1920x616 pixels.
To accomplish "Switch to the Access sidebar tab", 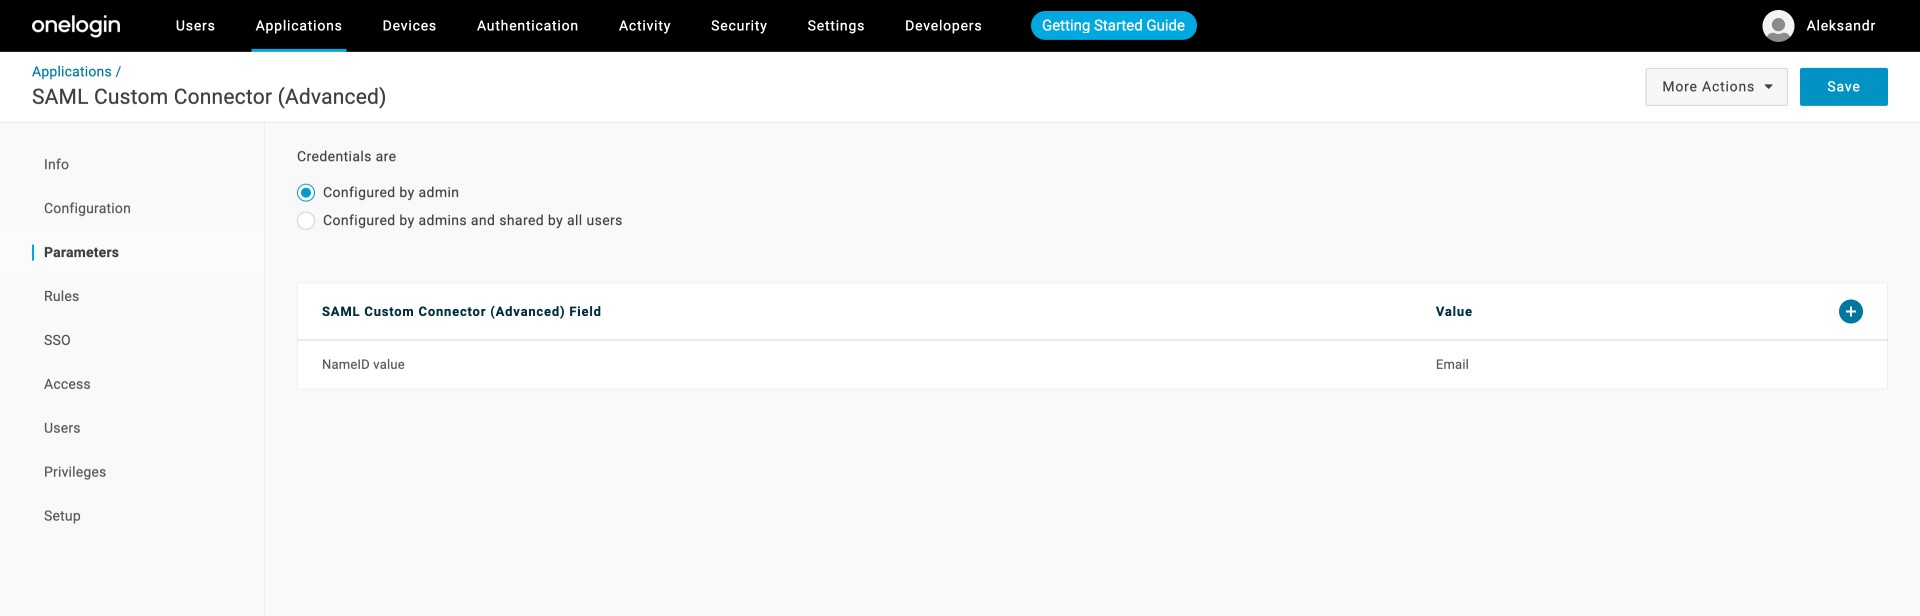I will (67, 385).
